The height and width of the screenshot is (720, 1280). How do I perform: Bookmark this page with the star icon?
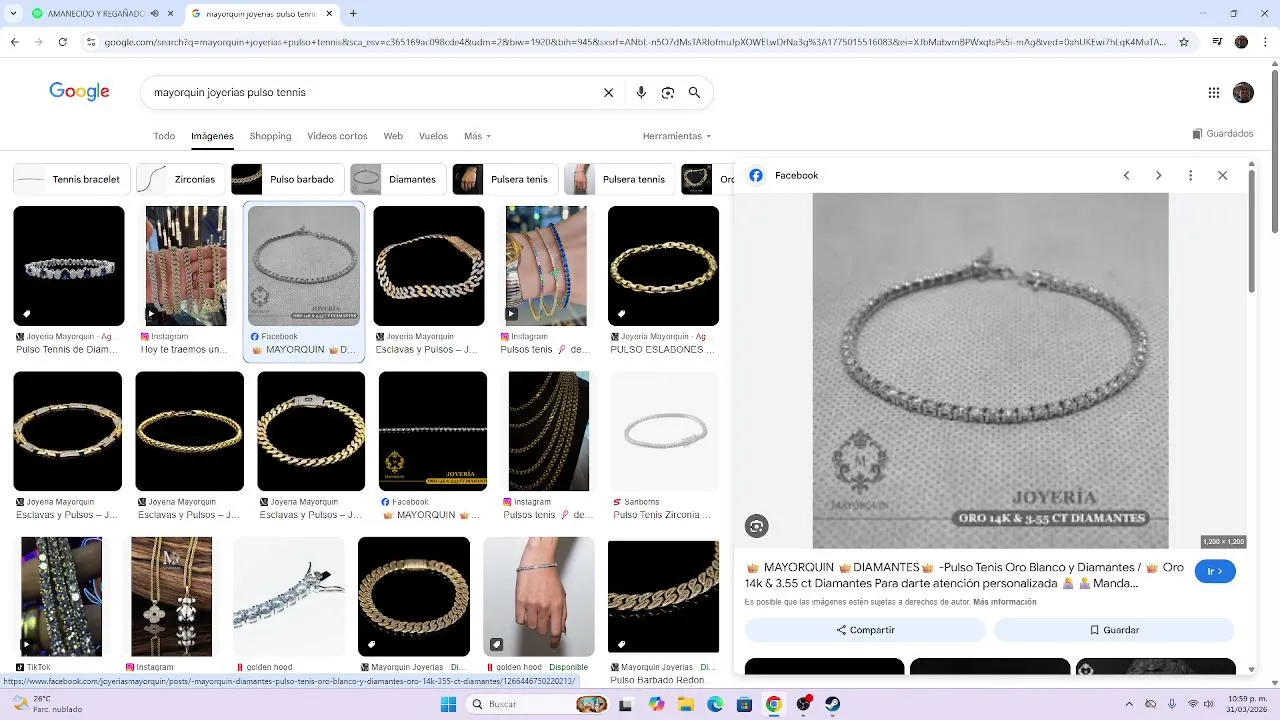pyautogui.click(x=1184, y=42)
